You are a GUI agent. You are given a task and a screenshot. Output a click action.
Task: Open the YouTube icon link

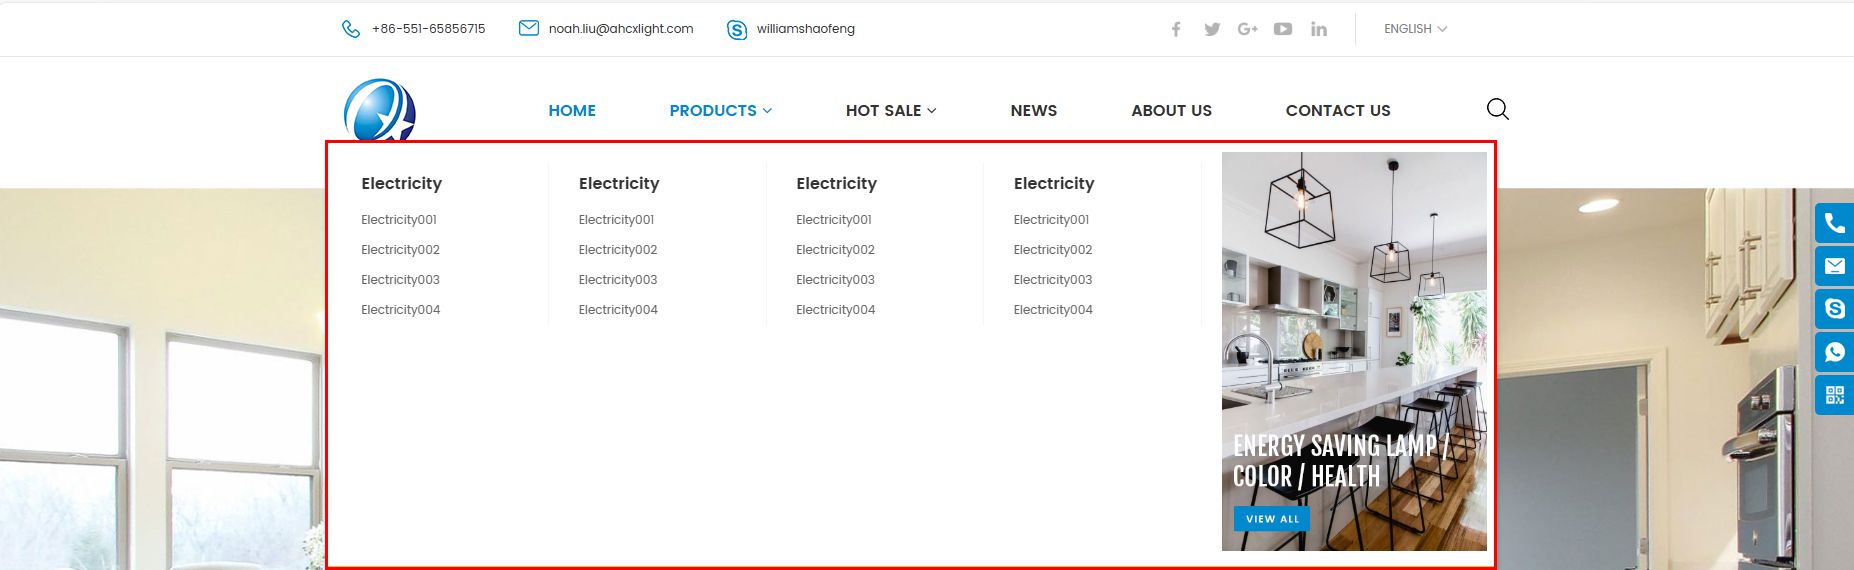pyautogui.click(x=1283, y=29)
